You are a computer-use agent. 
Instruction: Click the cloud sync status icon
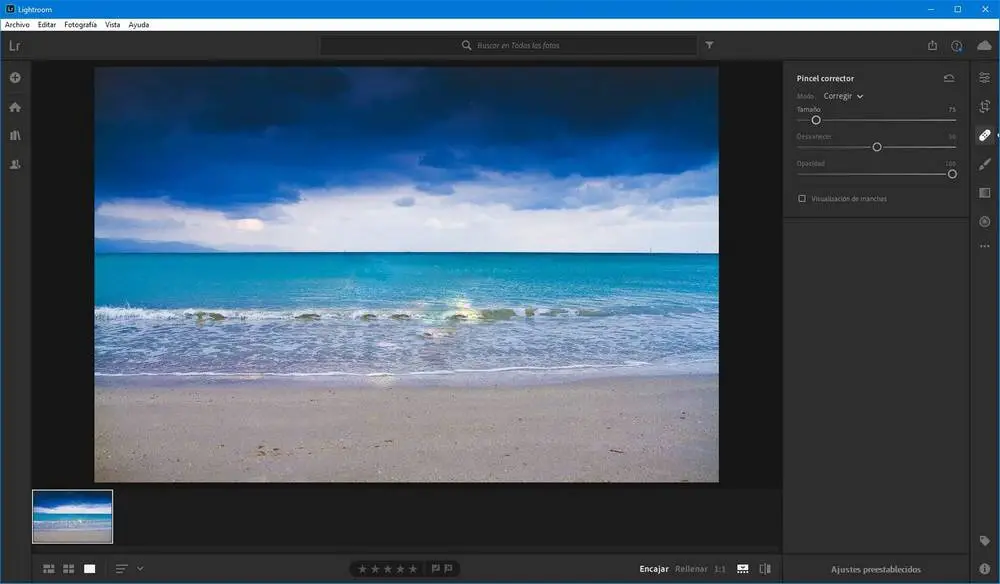(x=984, y=46)
